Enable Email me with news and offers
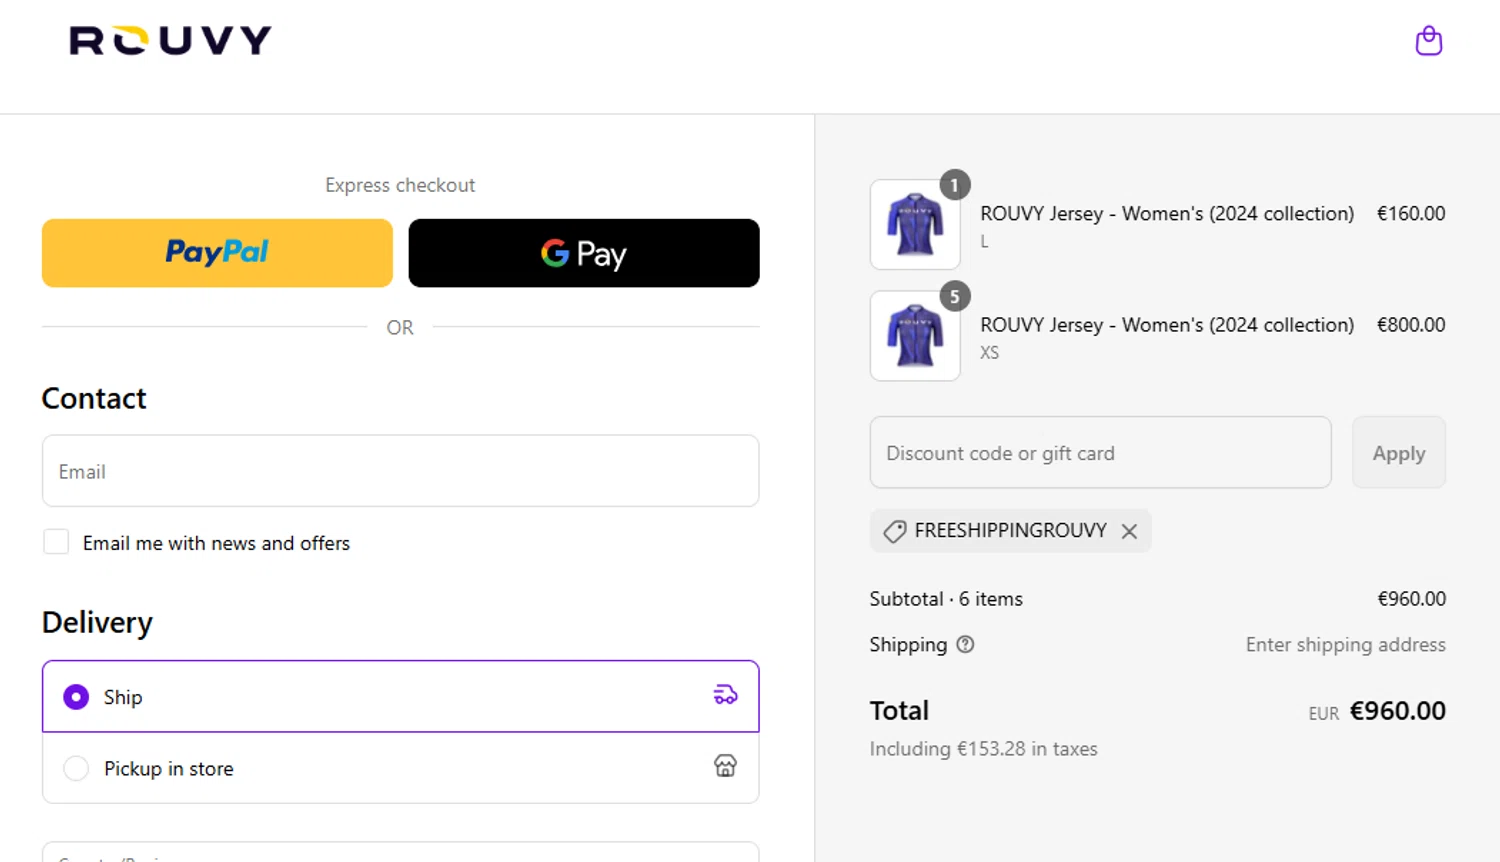 pyautogui.click(x=56, y=542)
